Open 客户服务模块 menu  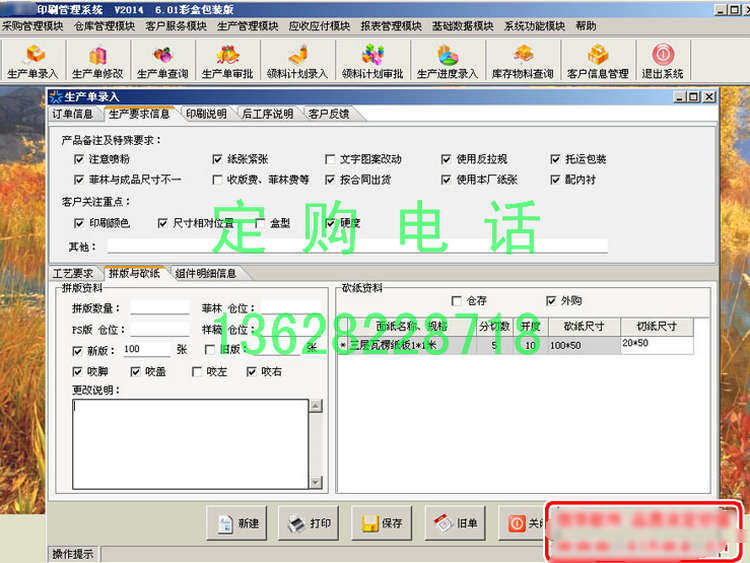pos(176,26)
